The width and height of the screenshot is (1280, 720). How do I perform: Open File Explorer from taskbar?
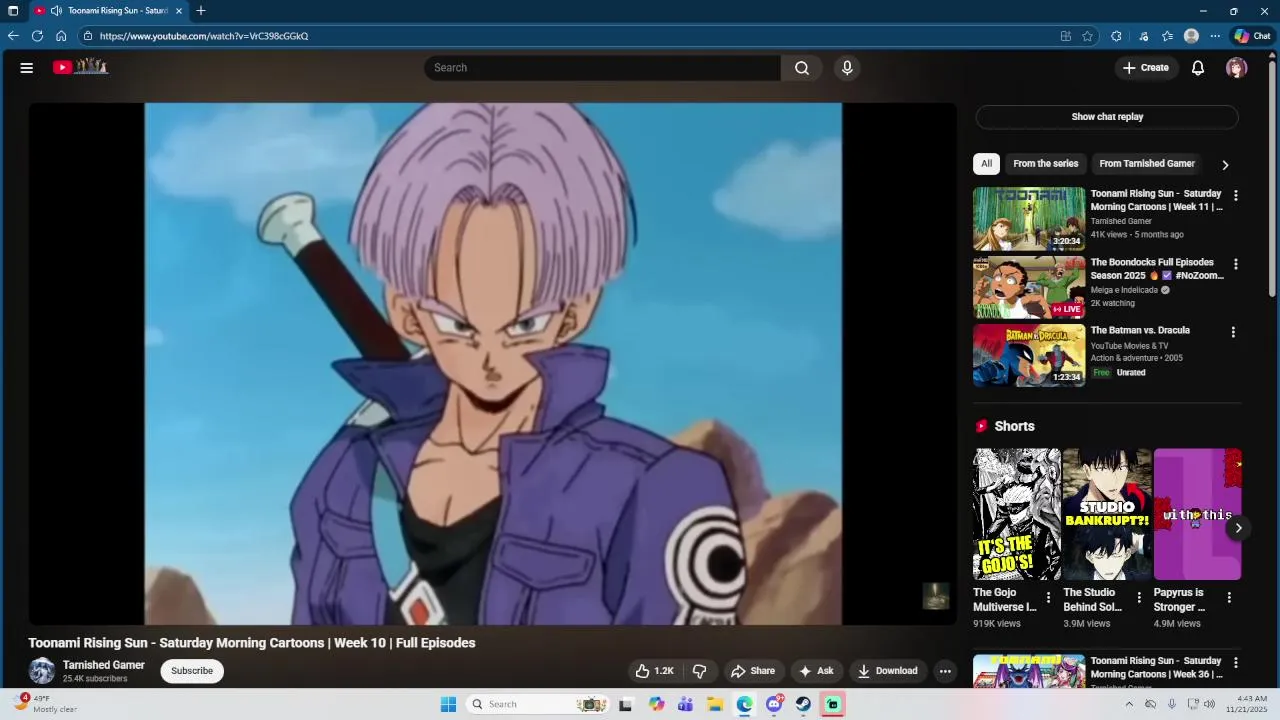[x=715, y=704]
